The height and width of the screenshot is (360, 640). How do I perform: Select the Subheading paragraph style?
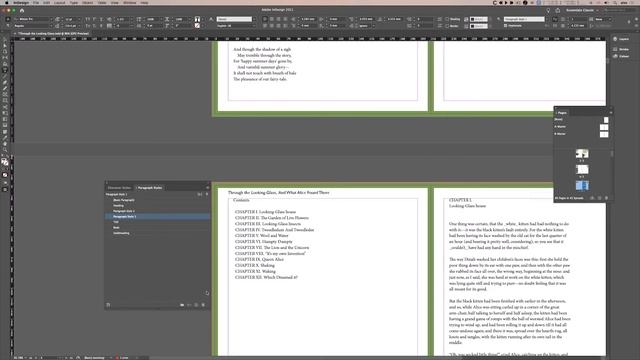[x=158, y=233]
